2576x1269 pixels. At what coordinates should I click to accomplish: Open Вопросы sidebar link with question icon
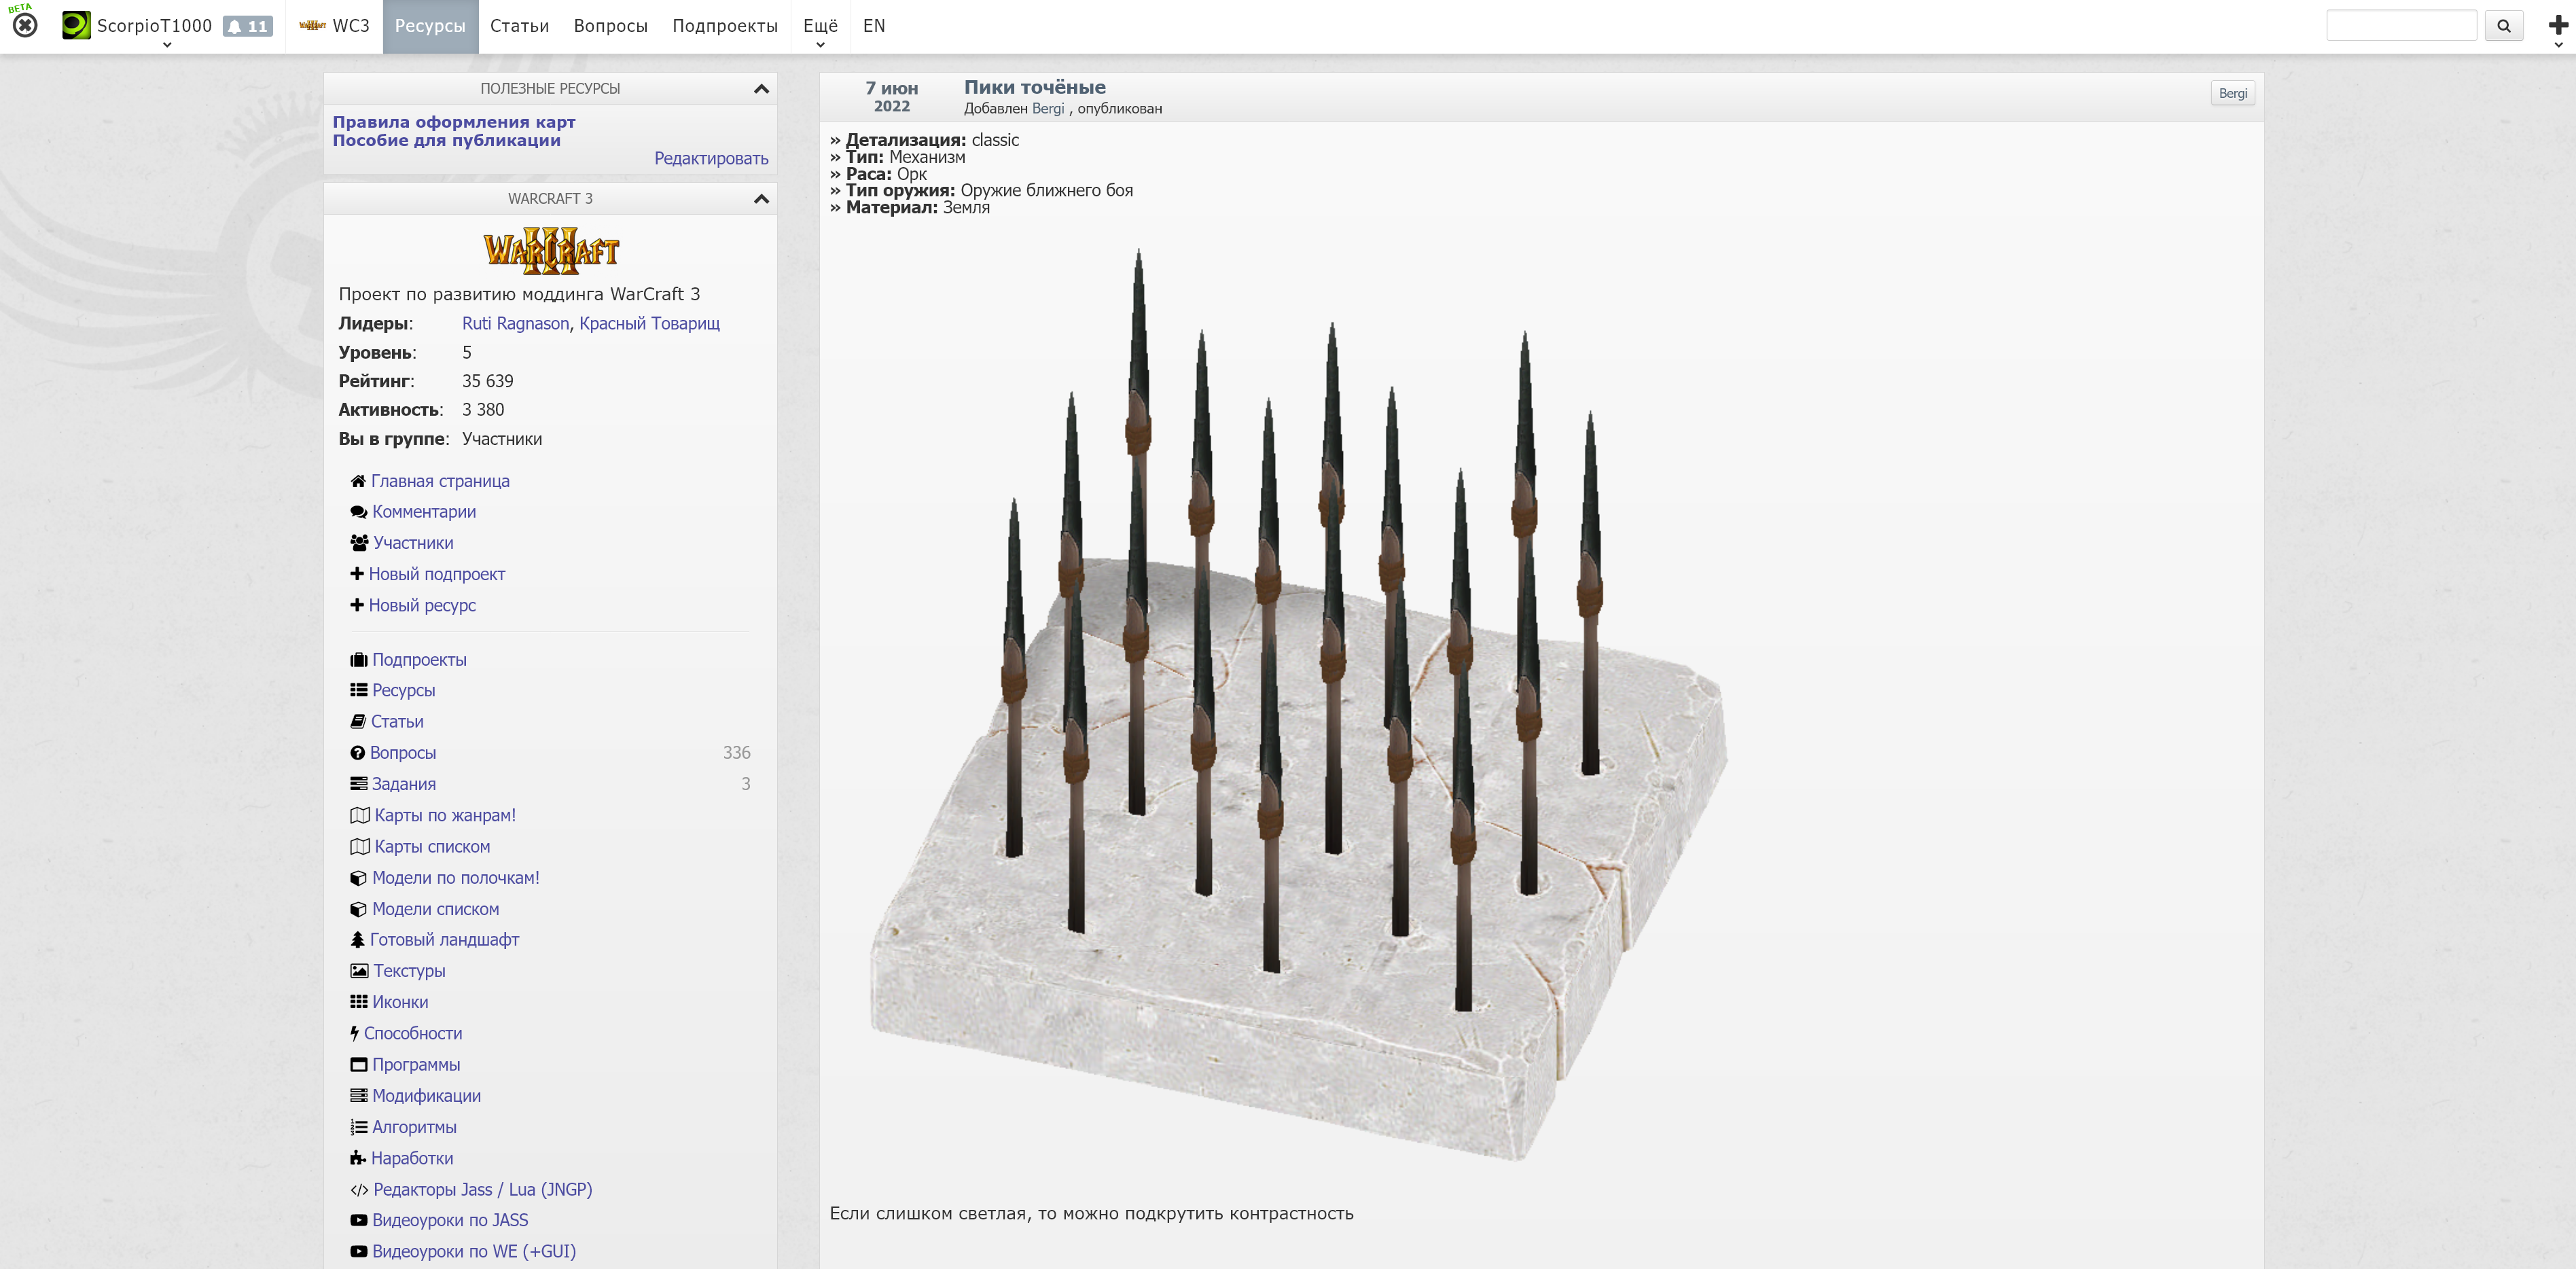point(402,752)
